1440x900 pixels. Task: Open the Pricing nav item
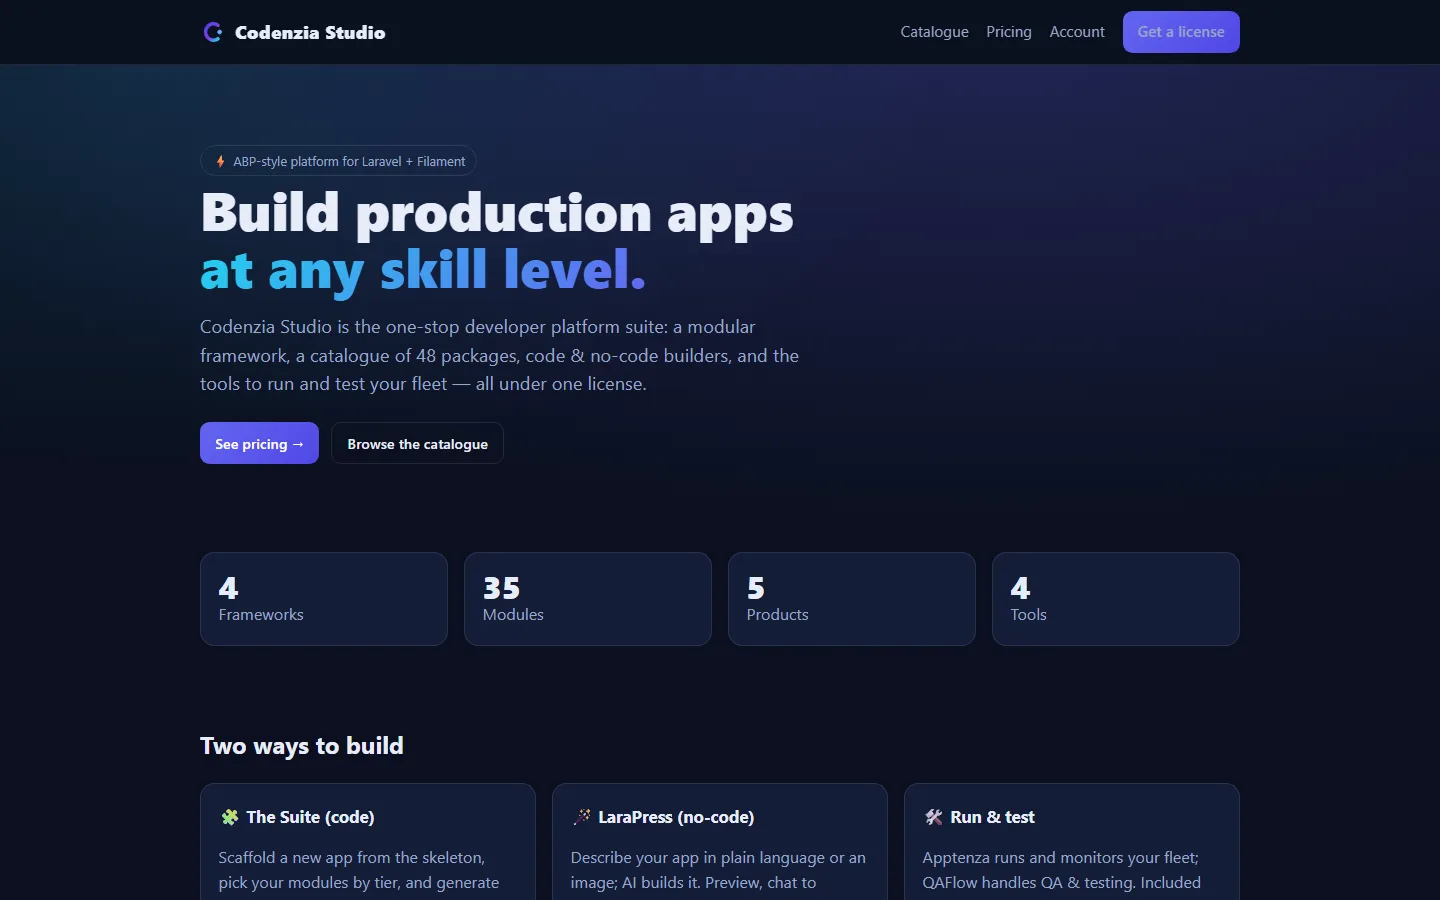pos(1009,32)
